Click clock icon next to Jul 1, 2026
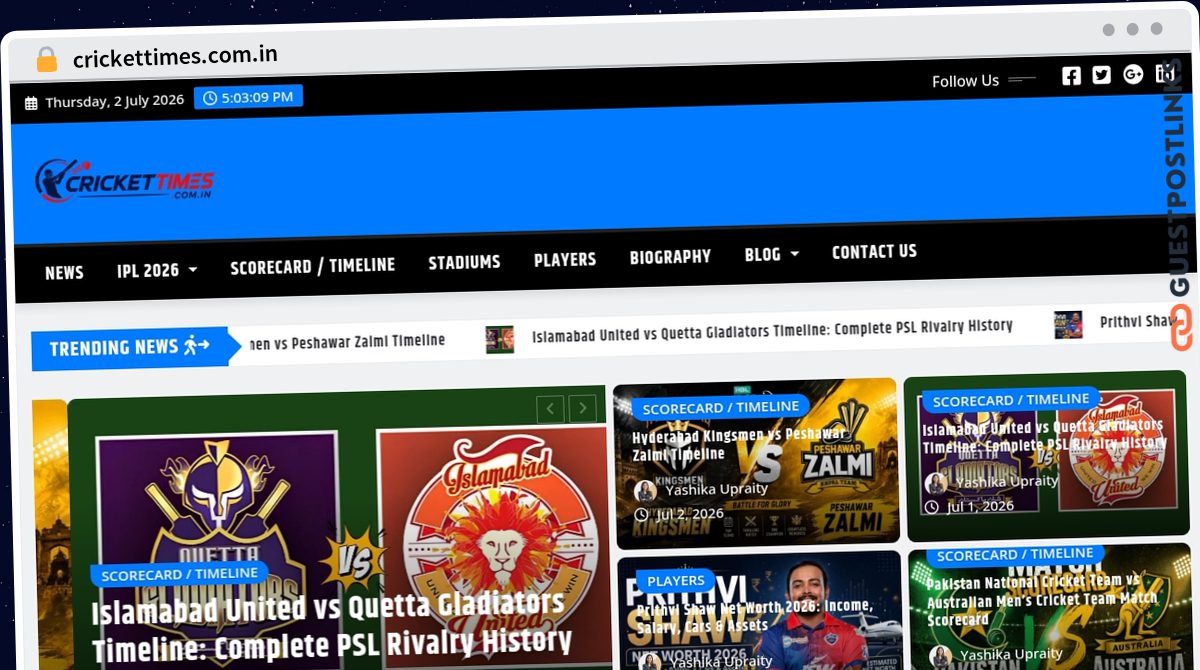Screen dimensions: 1200x670 pyautogui.click(x=931, y=507)
